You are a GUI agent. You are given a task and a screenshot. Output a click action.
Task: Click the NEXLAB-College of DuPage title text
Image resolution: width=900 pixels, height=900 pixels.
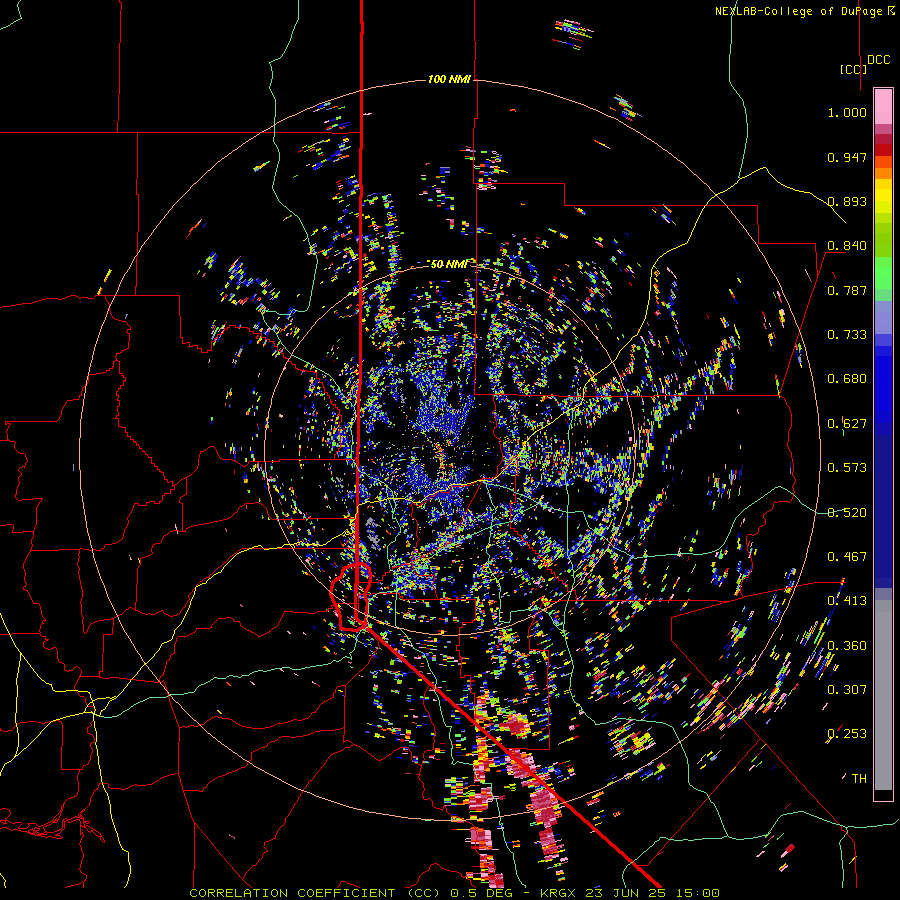804,11
